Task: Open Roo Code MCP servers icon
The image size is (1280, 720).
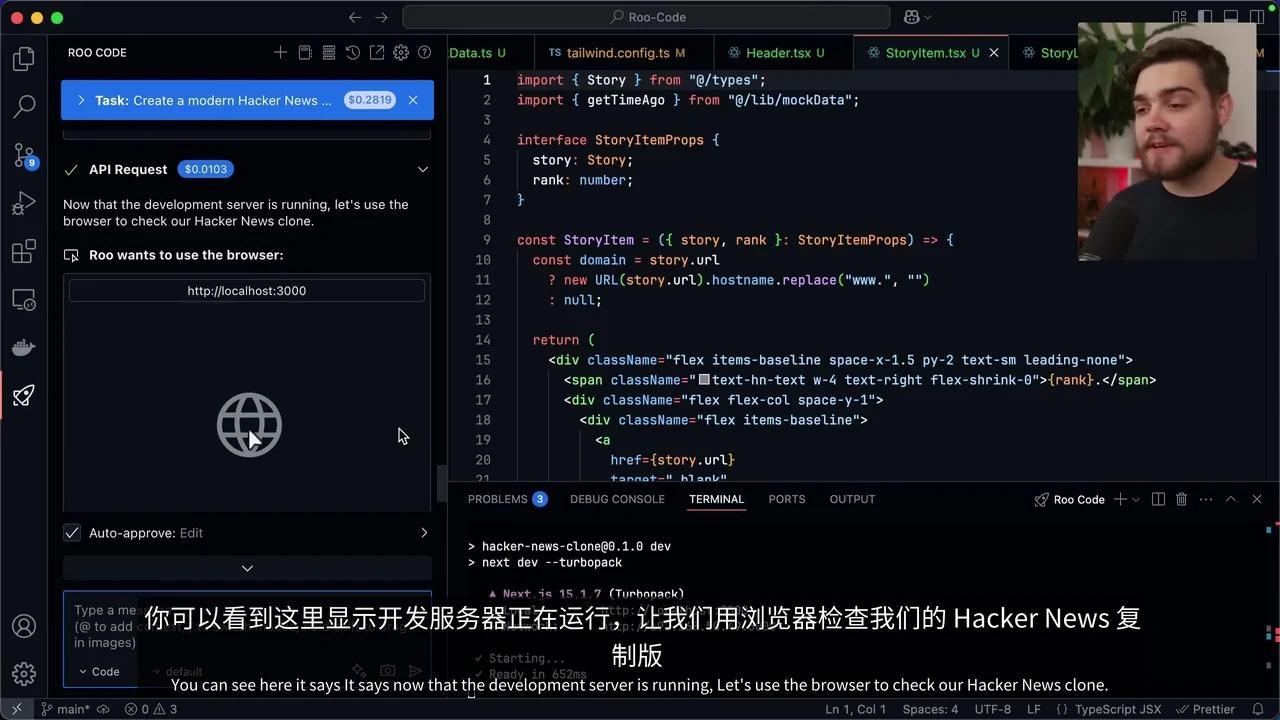Action: pos(329,52)
